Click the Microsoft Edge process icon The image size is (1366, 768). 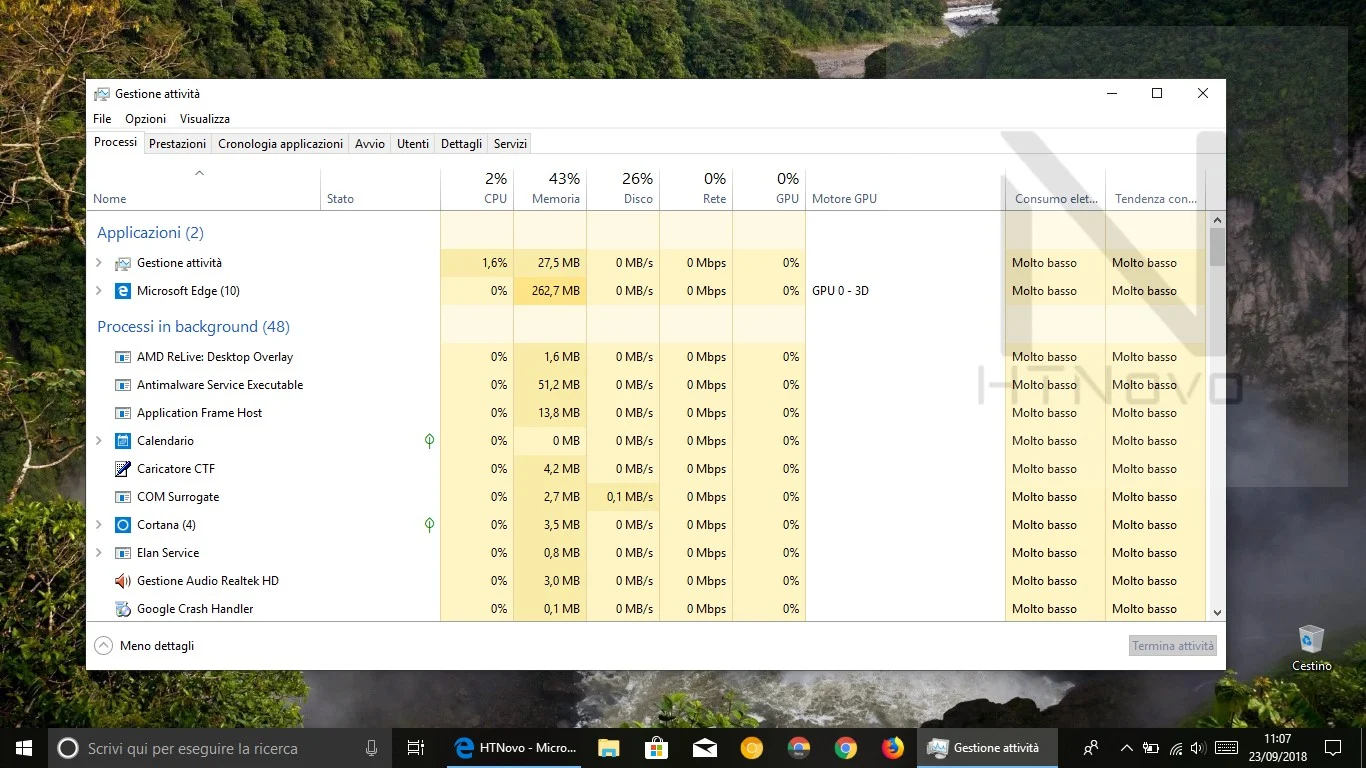coord(123,291)
